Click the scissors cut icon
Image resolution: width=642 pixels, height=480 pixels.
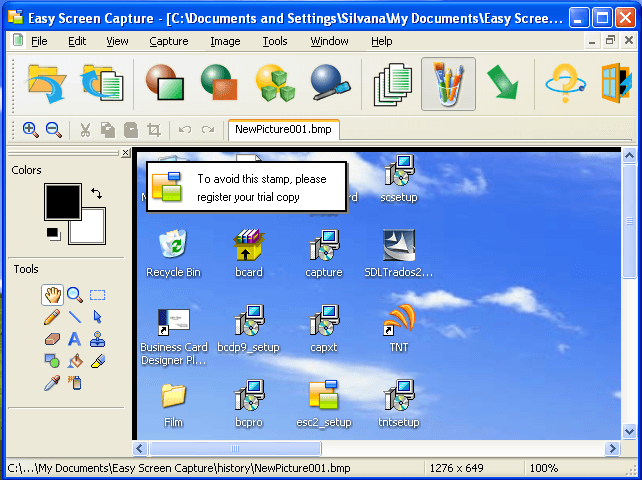[85, 130]
